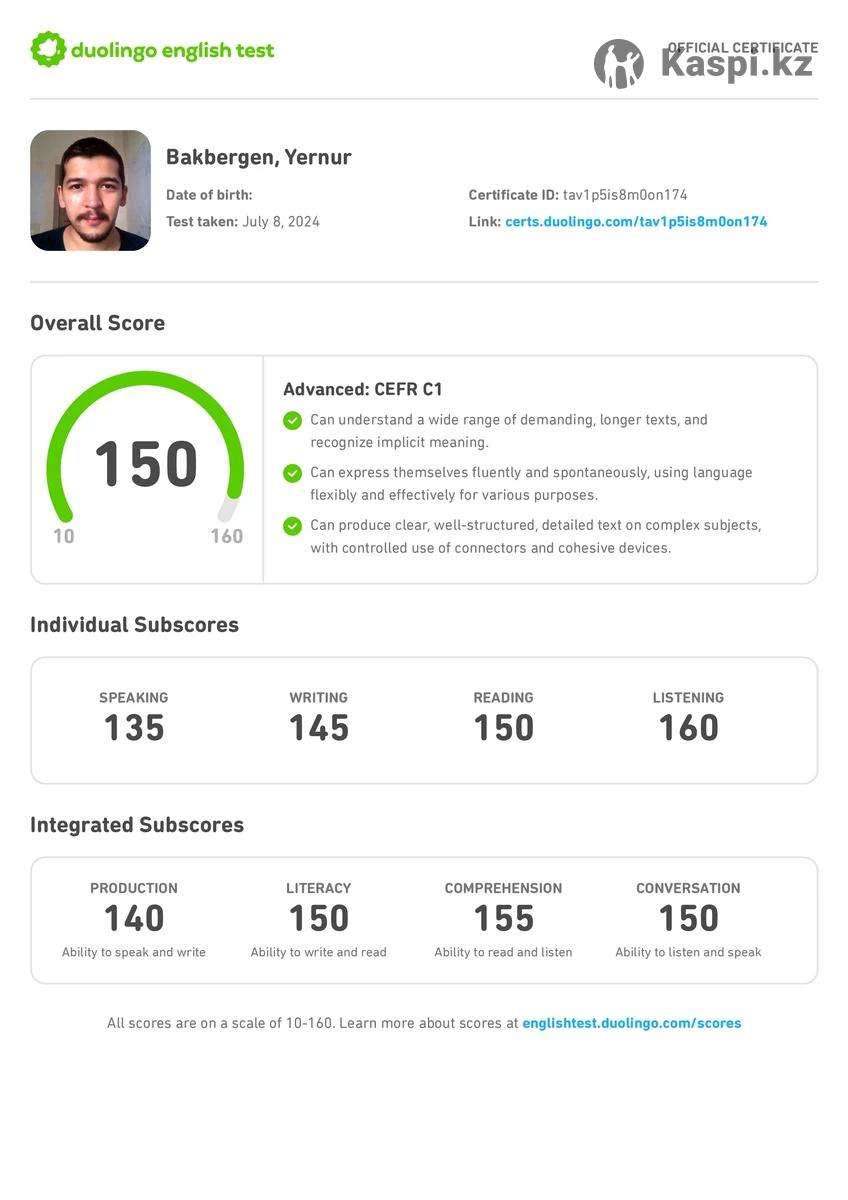Click the green overall score gauge arc
848x1200 pixels.
(x=145, y=384)
